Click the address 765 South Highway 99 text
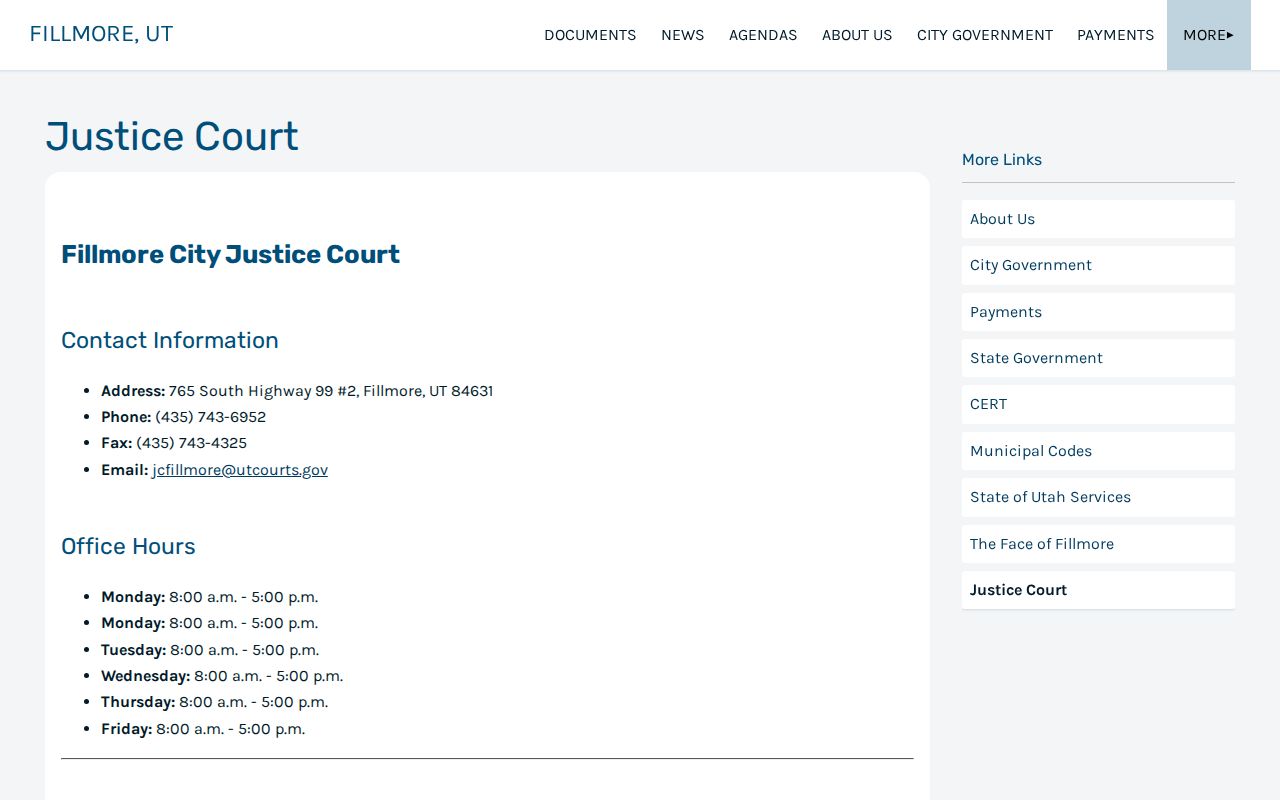 [x=331, y=391]
